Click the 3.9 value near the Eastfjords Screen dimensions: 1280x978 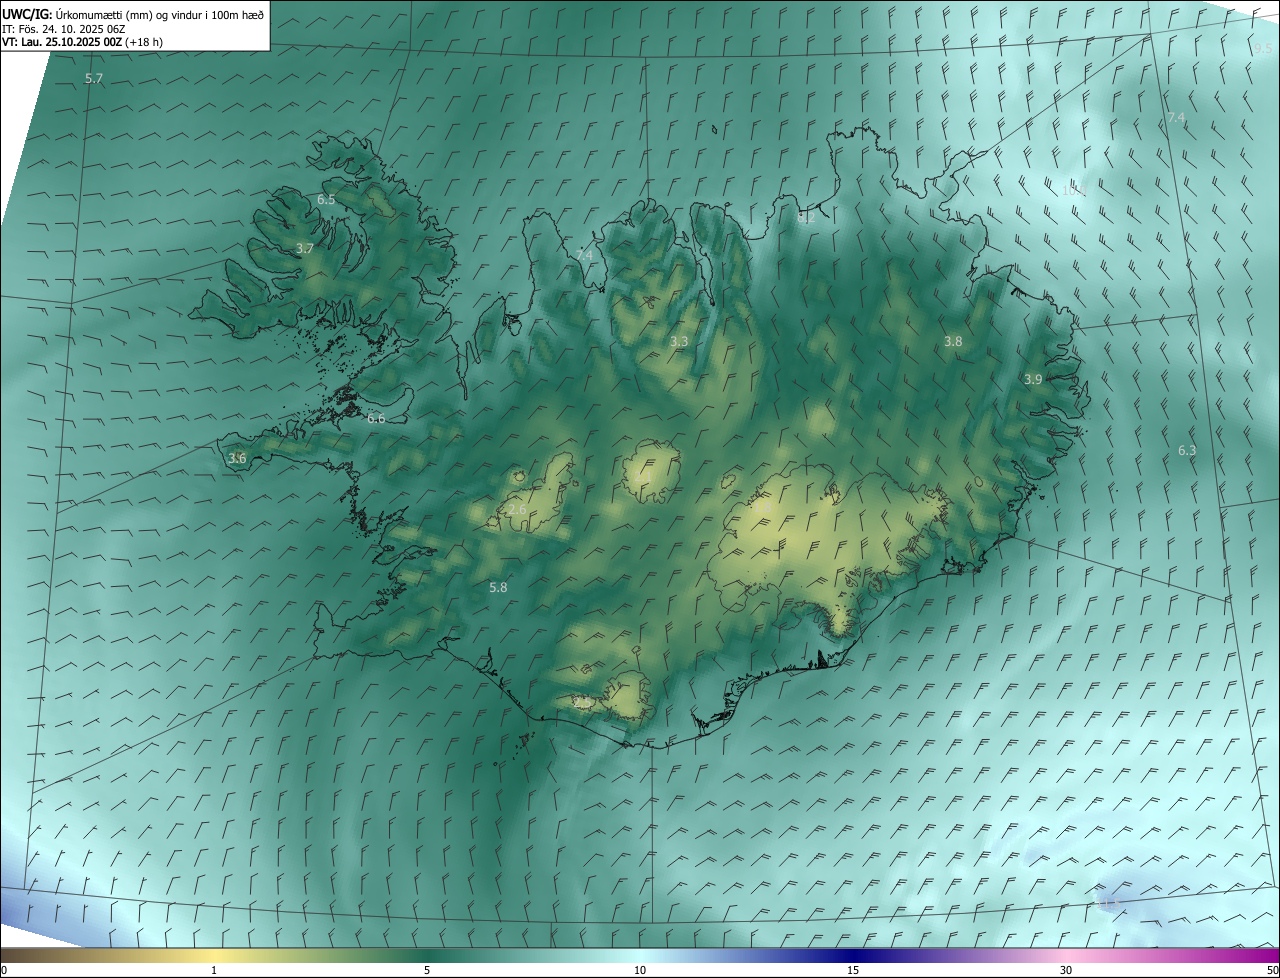pos(1033,379)
